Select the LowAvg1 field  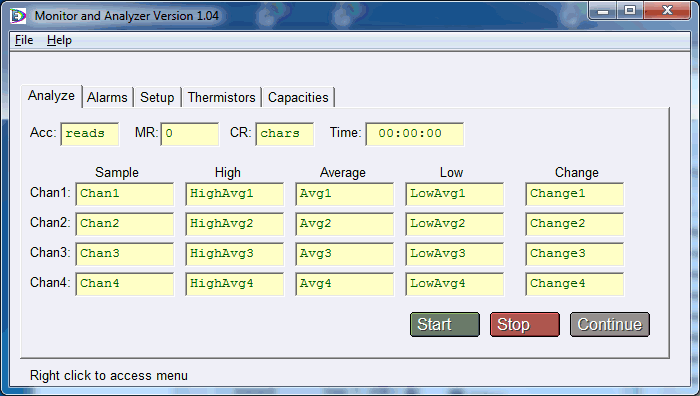coord(454,194)
